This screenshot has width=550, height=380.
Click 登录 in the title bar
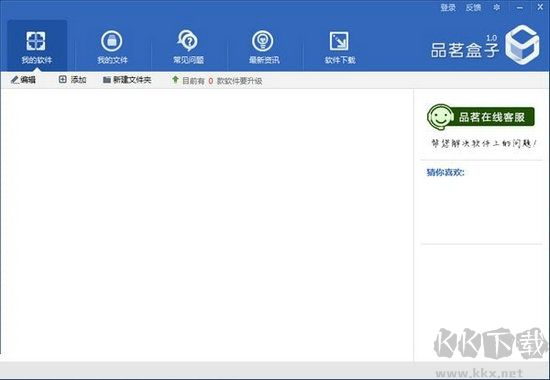448,7
